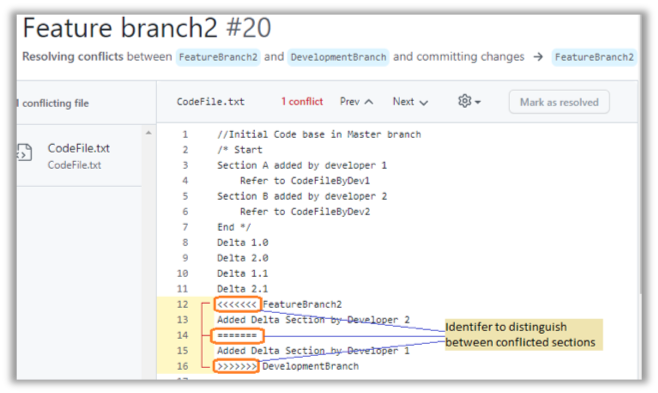Click line number 16 in gutter
658x393 pixels.
(182, 366)
